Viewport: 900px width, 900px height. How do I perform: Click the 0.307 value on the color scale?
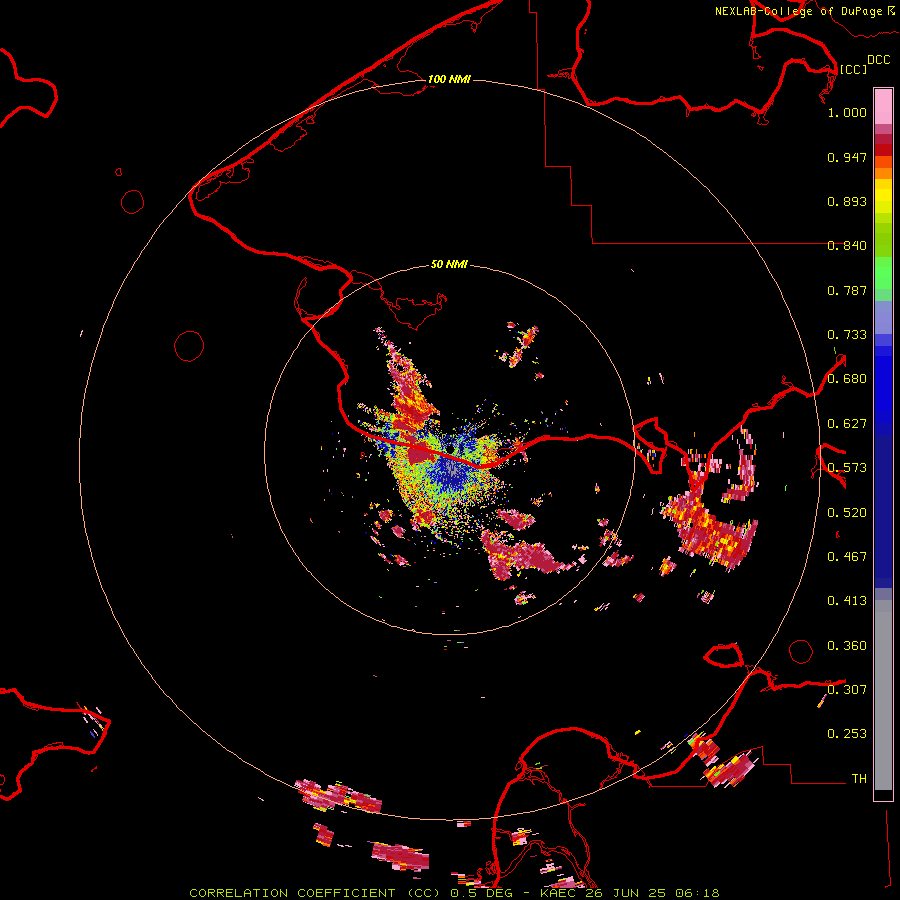coord(847,689)
